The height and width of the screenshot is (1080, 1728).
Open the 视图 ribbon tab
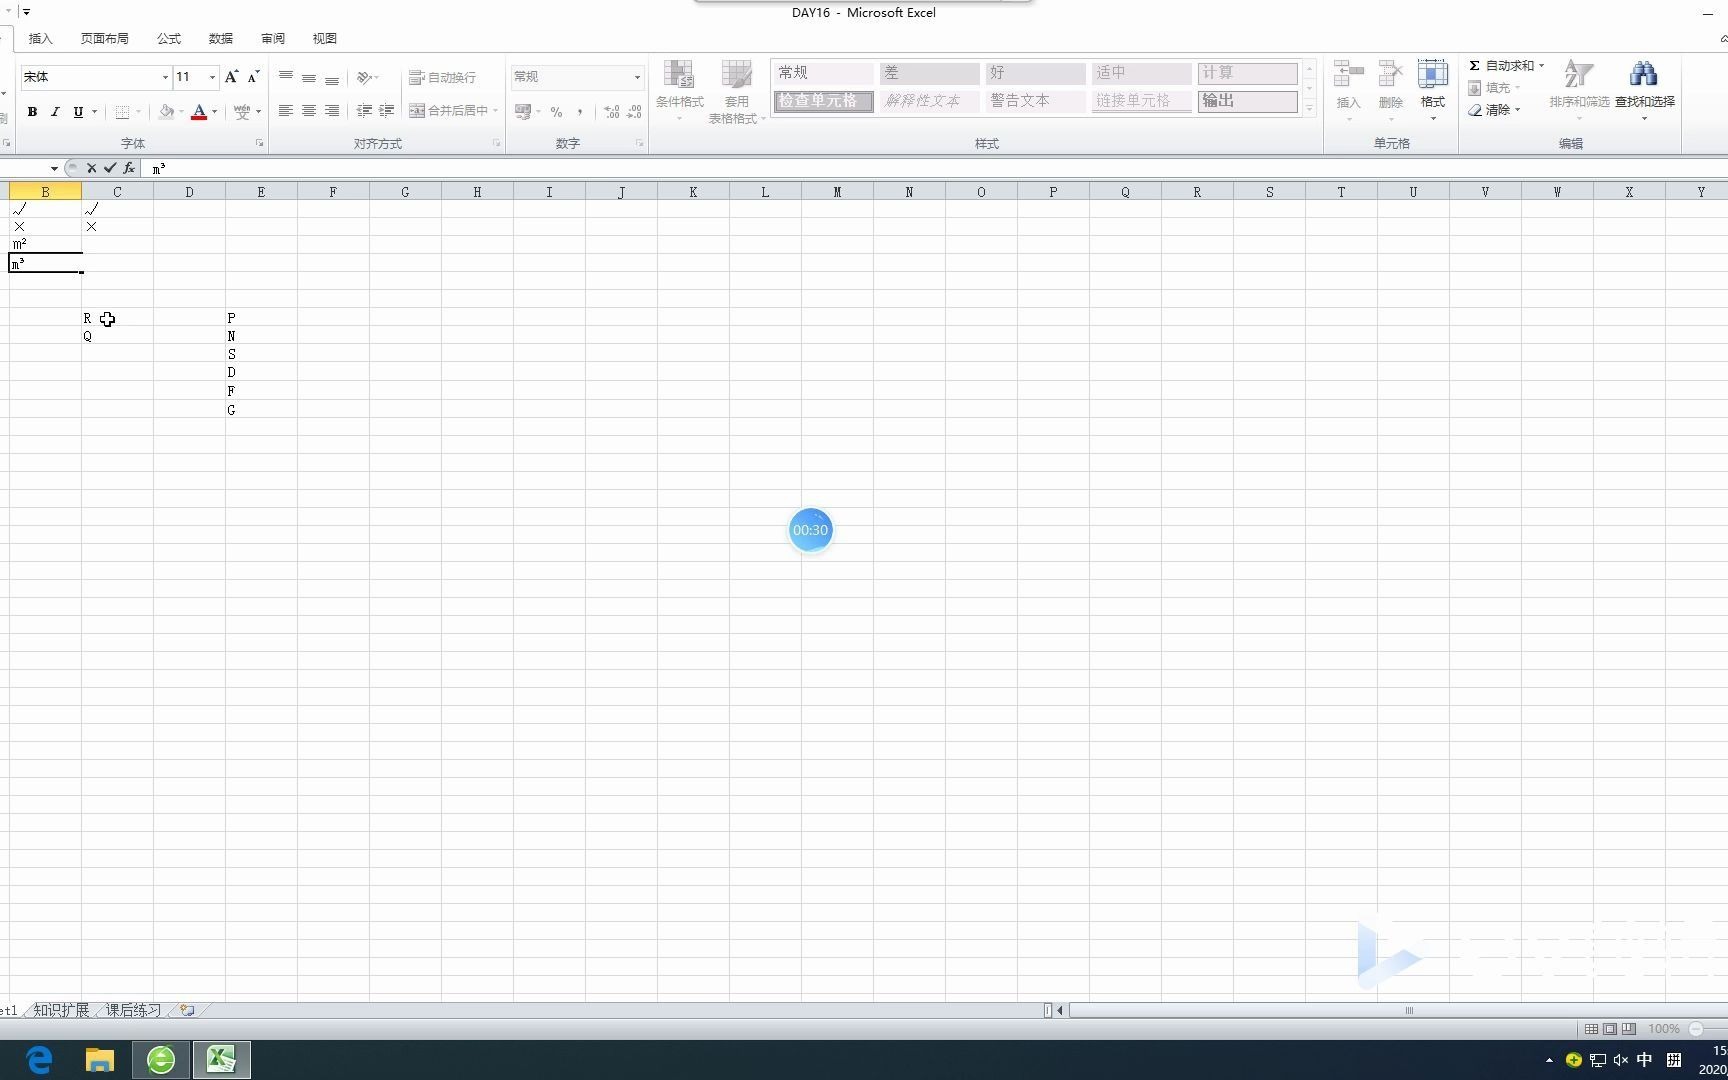[x=325, y=39]
